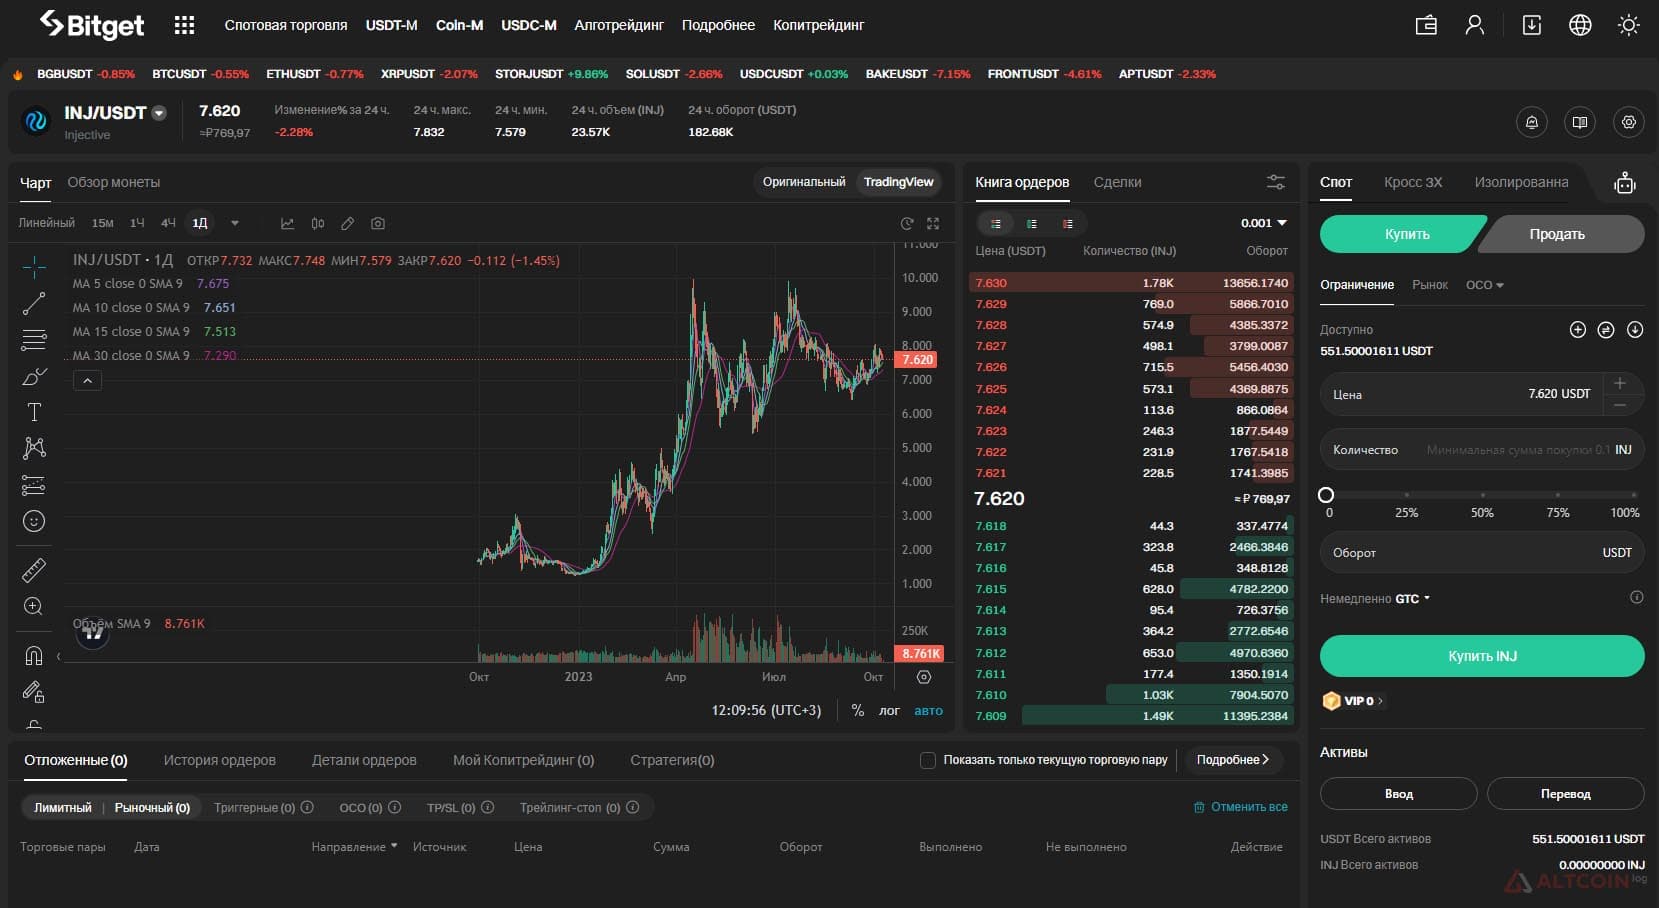
Task: Click the 'Ввод' deposit button
Action: click(1398, 794)
